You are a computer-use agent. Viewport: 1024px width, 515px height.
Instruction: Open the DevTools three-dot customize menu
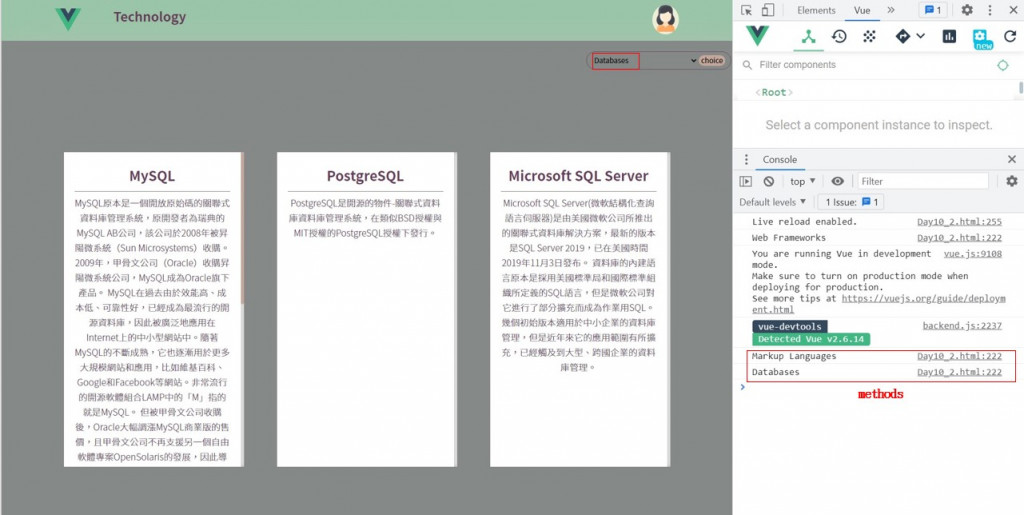(990, 10)
